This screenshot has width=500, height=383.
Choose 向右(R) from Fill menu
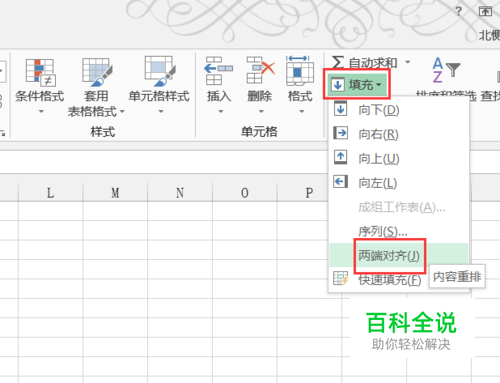pyautogui.click(x=399, y=134)
